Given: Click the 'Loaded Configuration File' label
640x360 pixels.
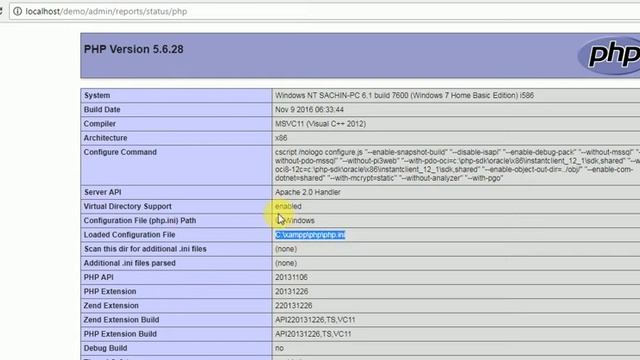Looking at the screenshot, I should (x=129, y=235).
